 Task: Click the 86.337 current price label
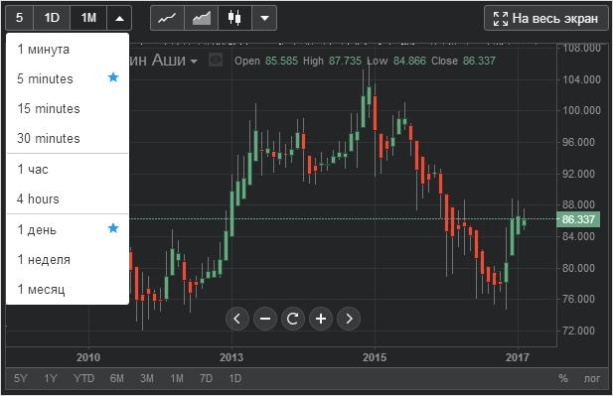(578, 219)
